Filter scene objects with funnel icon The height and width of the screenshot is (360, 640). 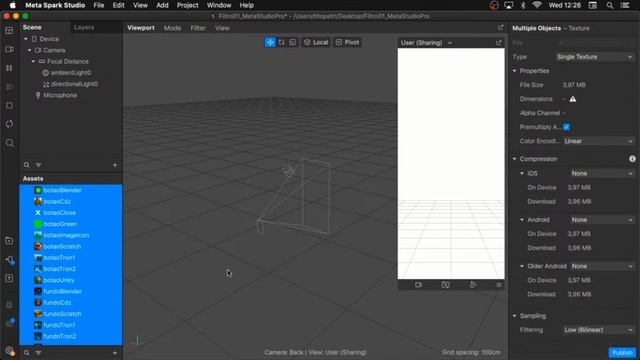point(38,165)
